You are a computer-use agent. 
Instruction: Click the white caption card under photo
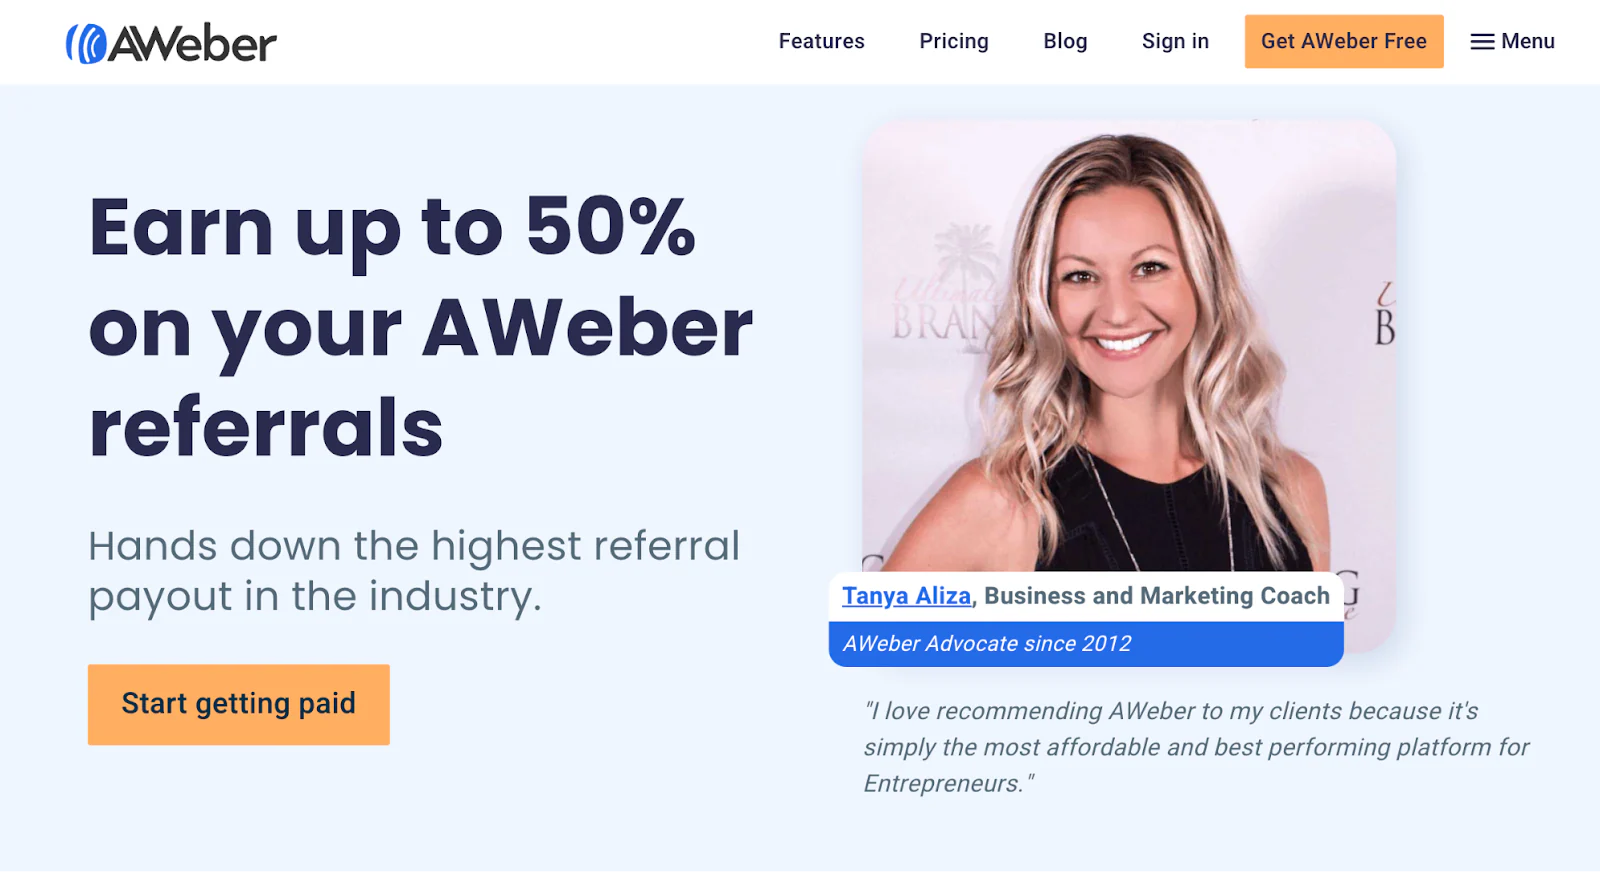pos(1085,596)
